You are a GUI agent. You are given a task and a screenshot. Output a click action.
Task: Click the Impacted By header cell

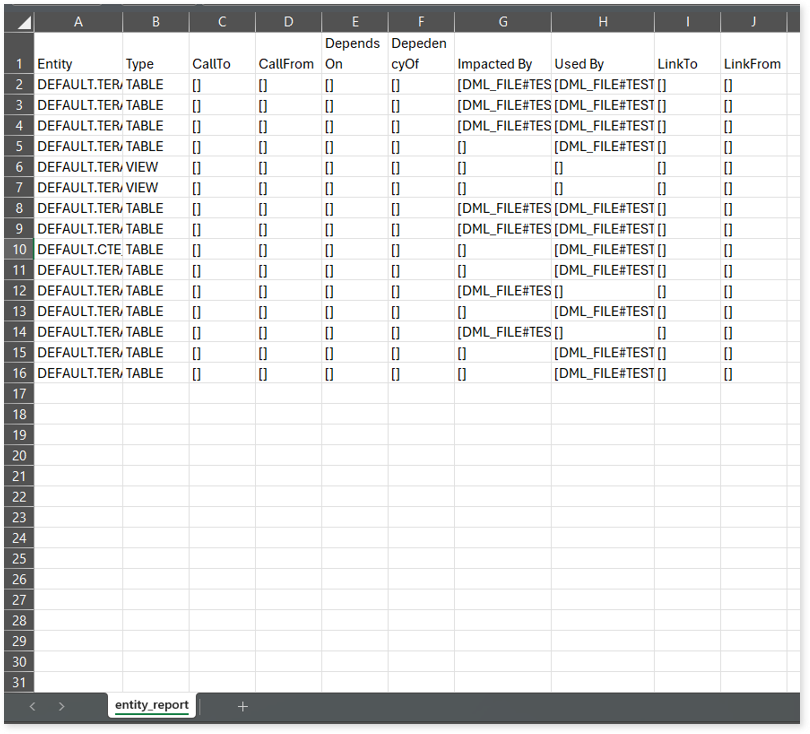click(502, 54)
